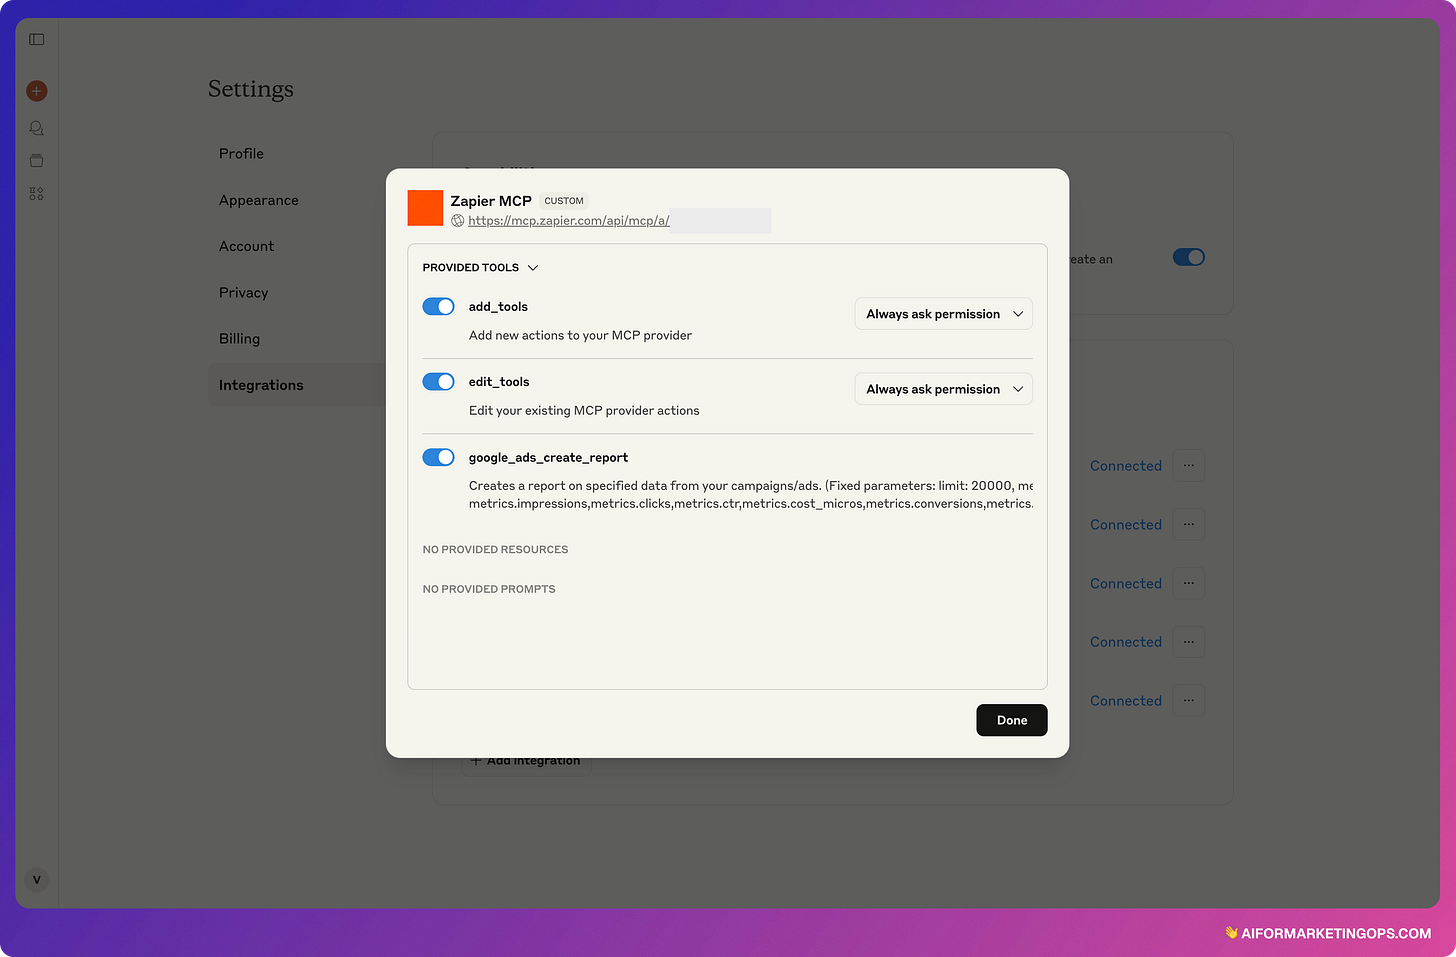The width and height of the screenshot is (1456, 957).
Task: Click the Add integration button behind dialog
Action: 527,760
